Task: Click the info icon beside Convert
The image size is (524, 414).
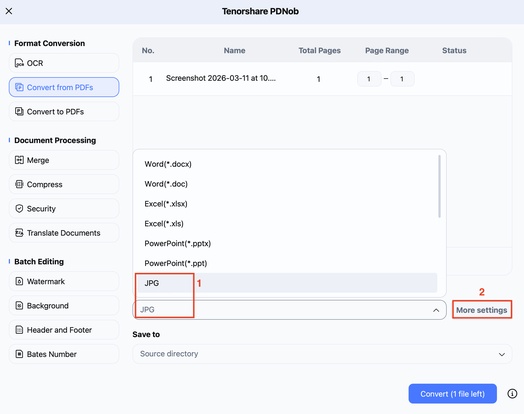Action: click(x=512, y=394)
